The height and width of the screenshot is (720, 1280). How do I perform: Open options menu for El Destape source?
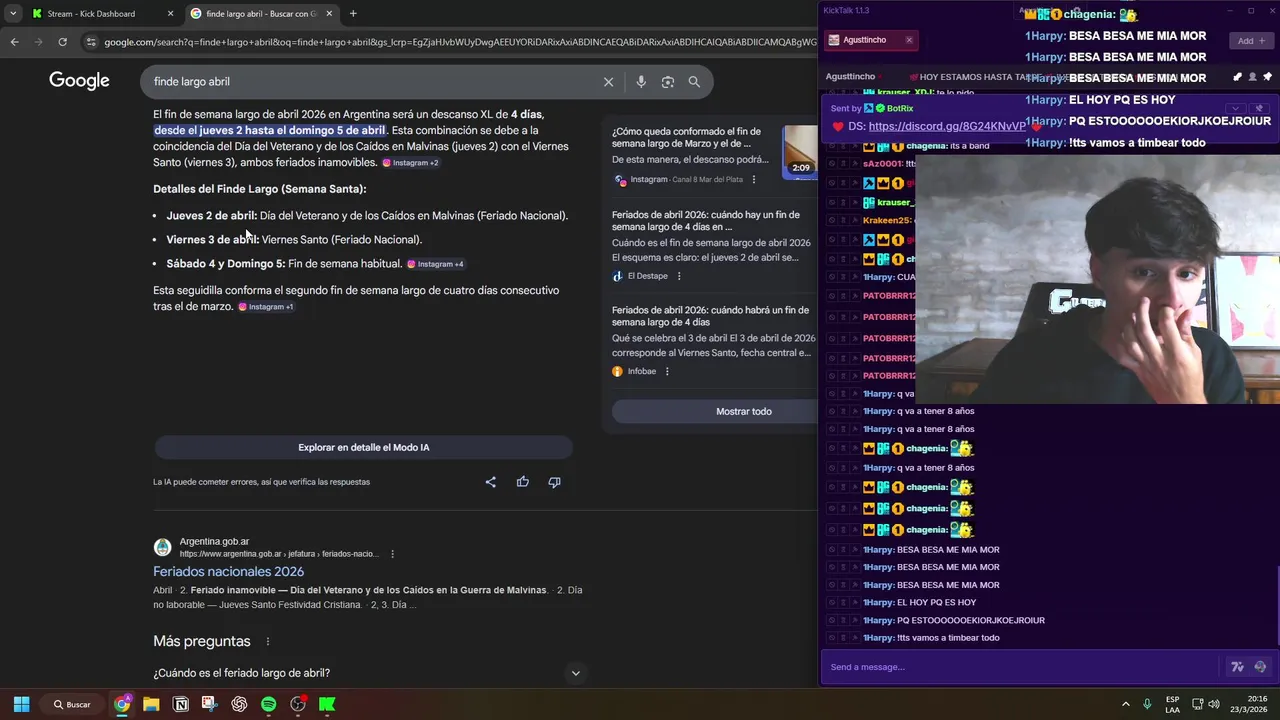[679, 276]
